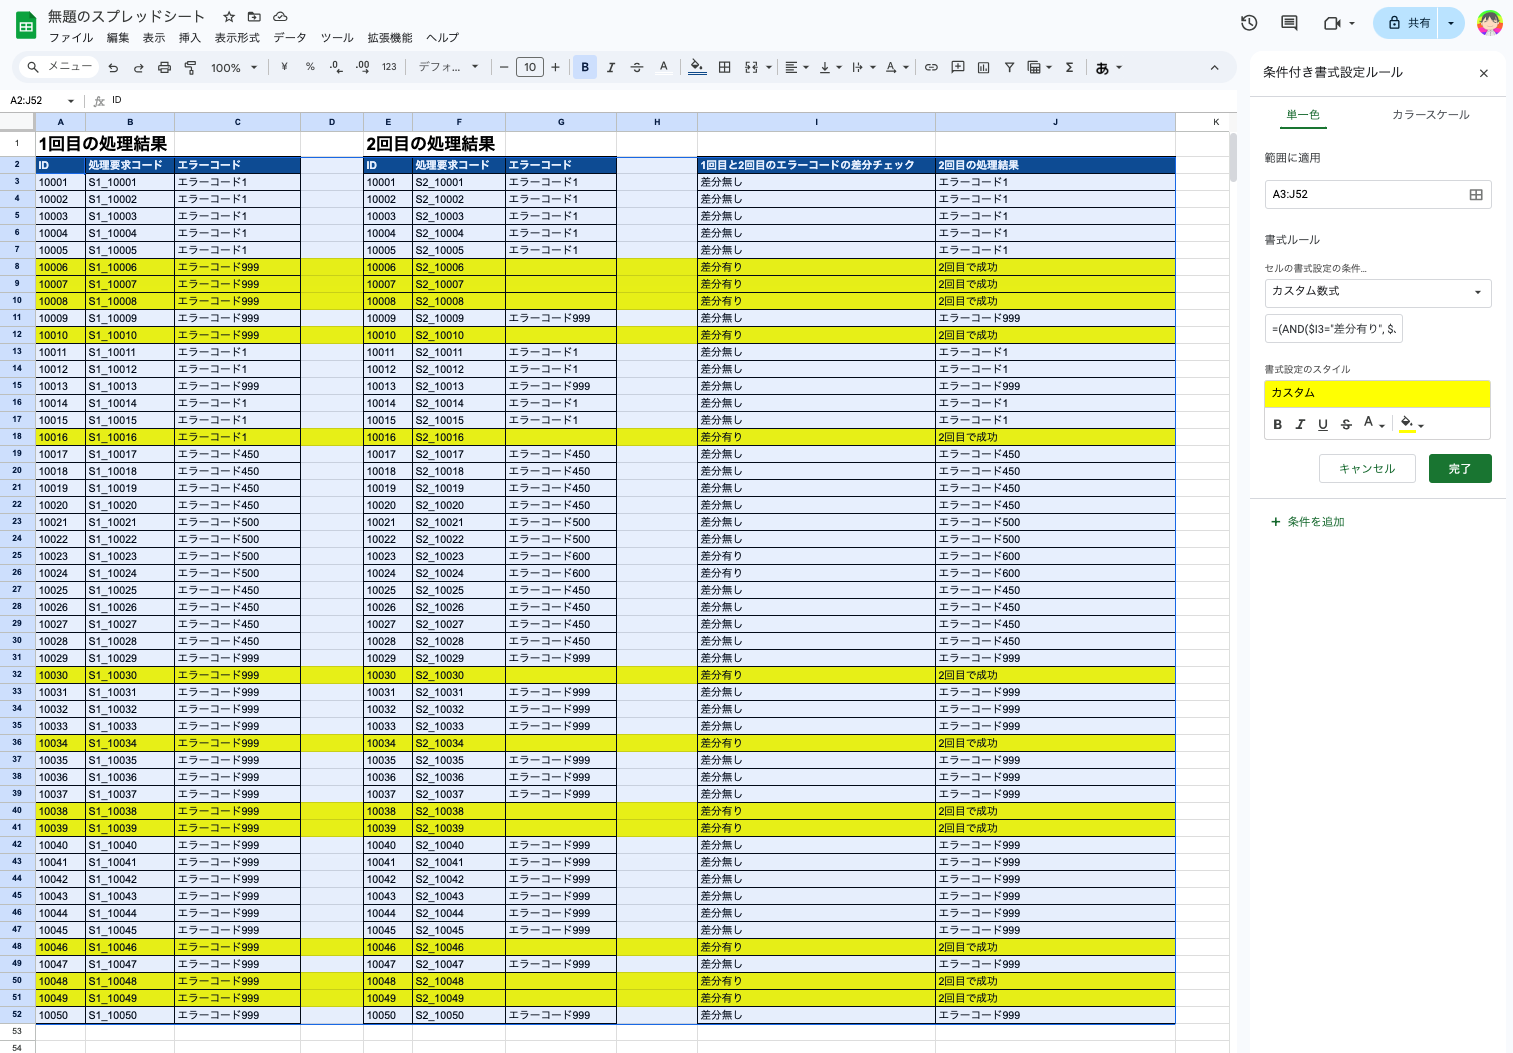Image resolution: width=1513 pixels, height=1053 pixels.
Task: Open the 挿入 menu
Action: pos(190,38)
